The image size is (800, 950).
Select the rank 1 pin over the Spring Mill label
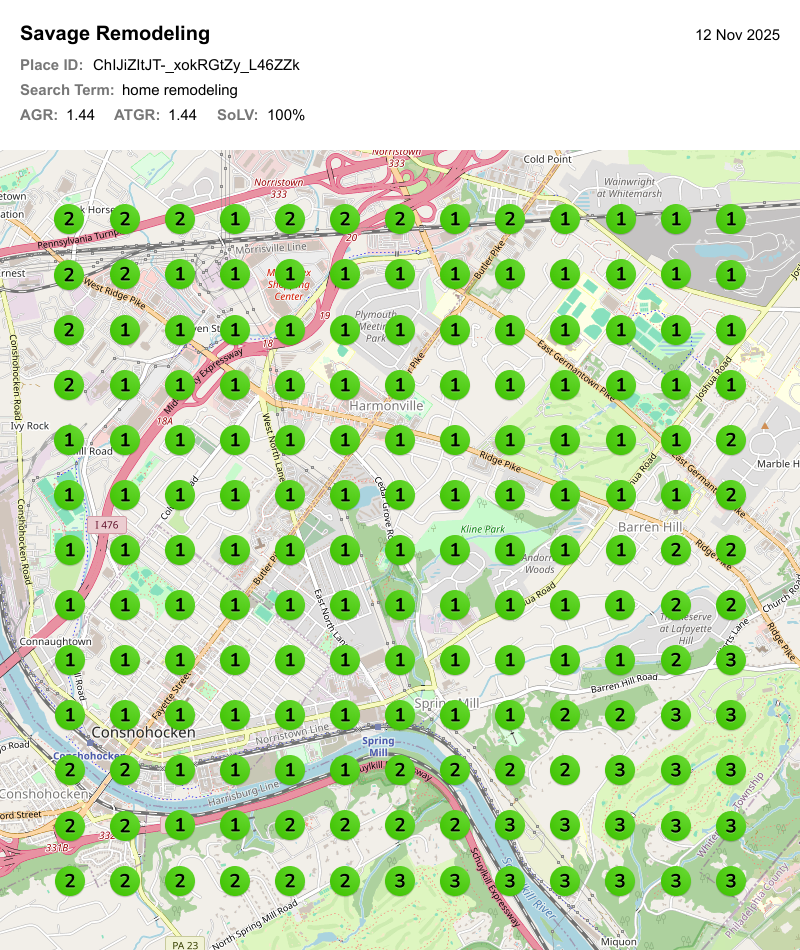pyautogui.click(x=455, y=715)
